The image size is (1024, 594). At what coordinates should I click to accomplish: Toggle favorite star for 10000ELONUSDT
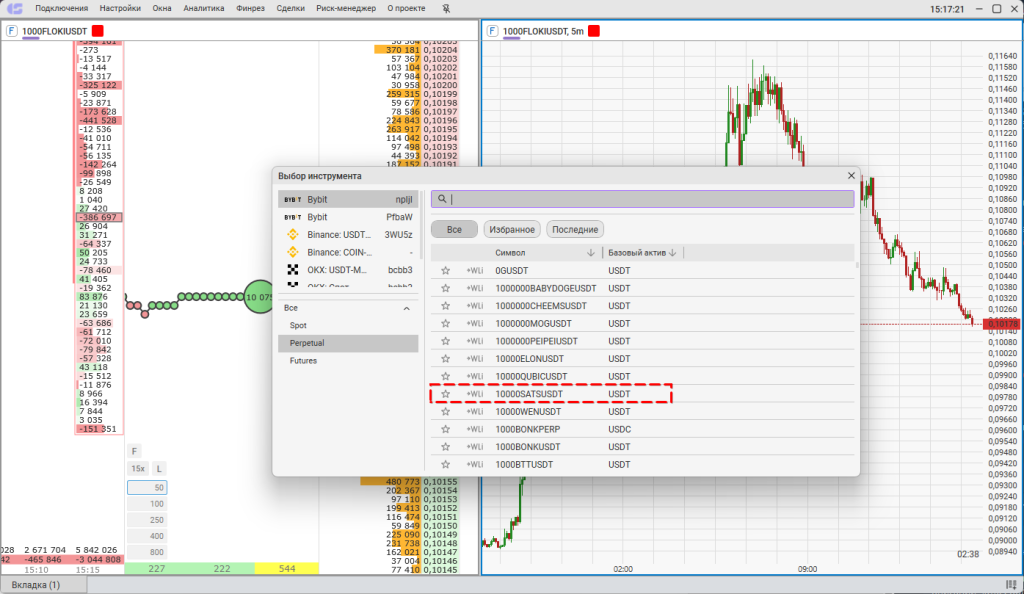pyautogui.click(x=446, y=358)
